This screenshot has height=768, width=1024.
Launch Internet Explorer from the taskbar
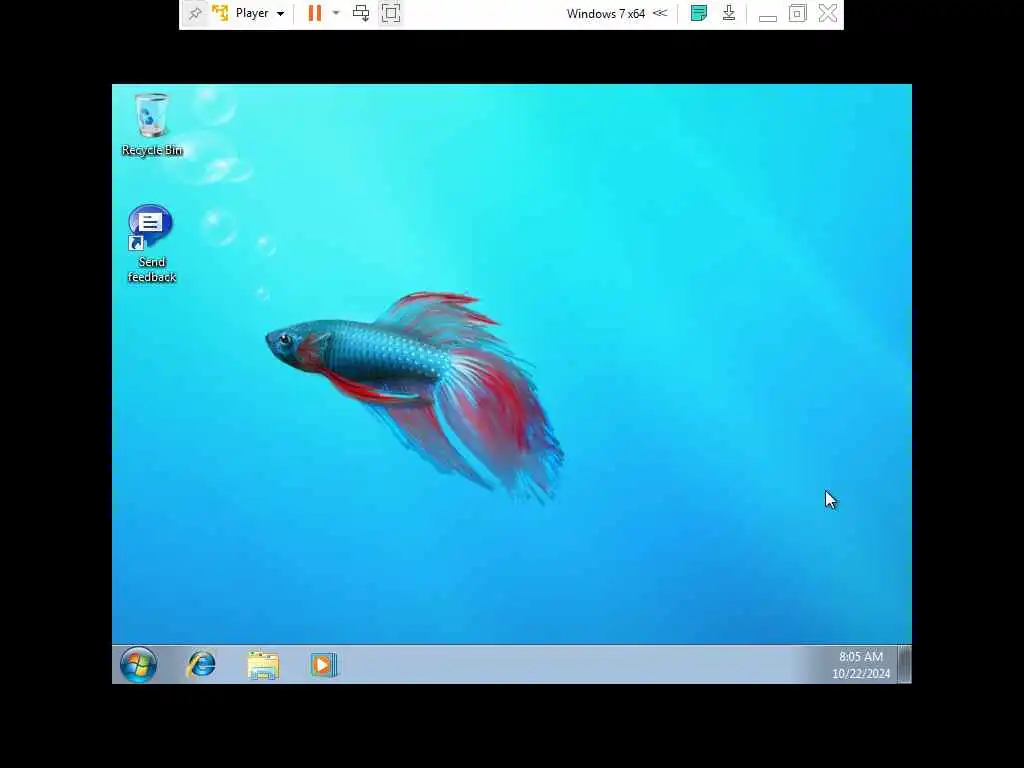[201, 665]
